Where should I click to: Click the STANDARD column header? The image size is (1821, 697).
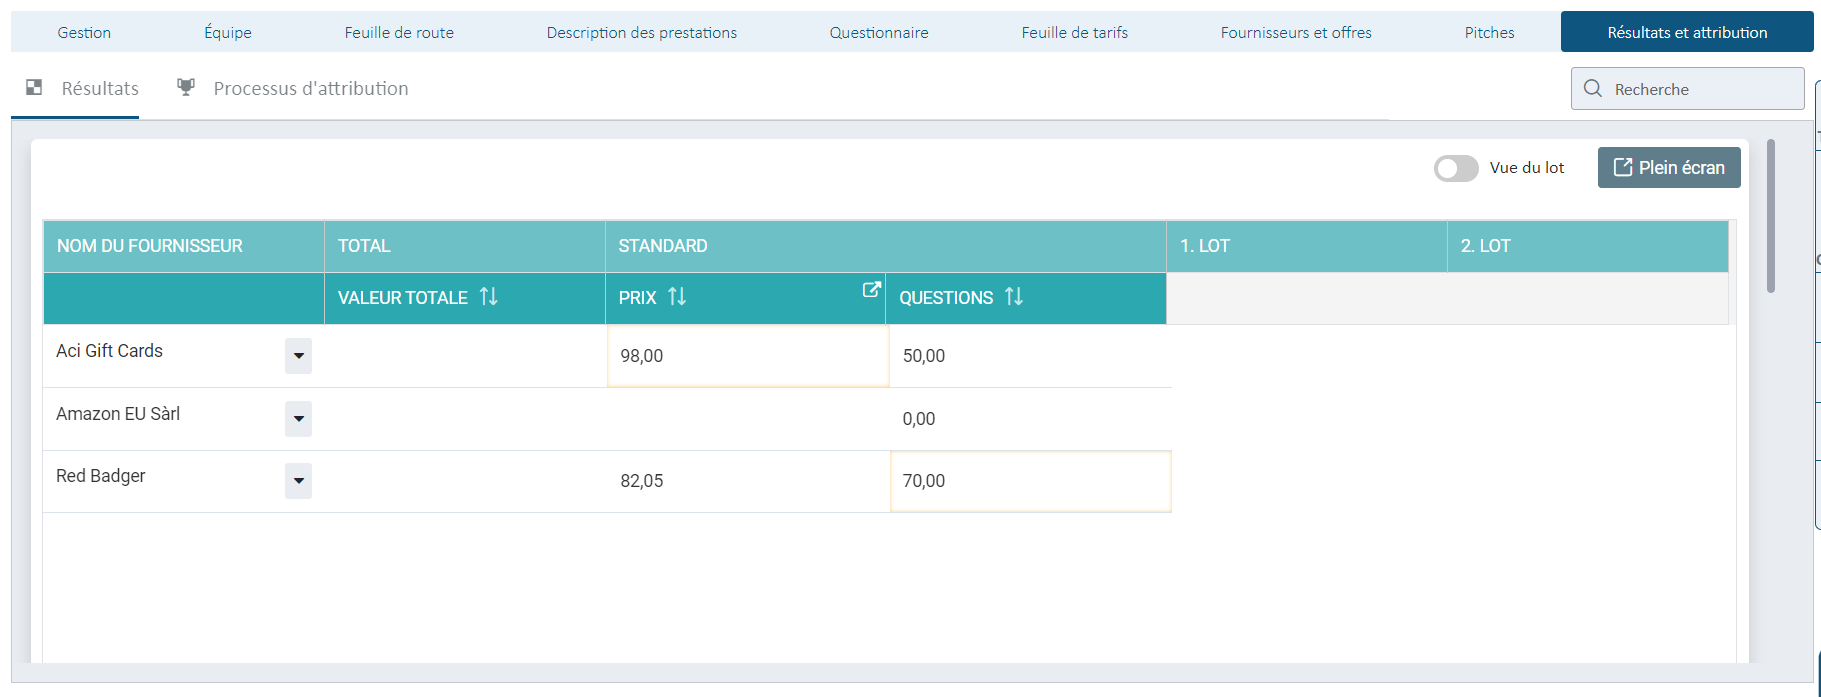885,246
